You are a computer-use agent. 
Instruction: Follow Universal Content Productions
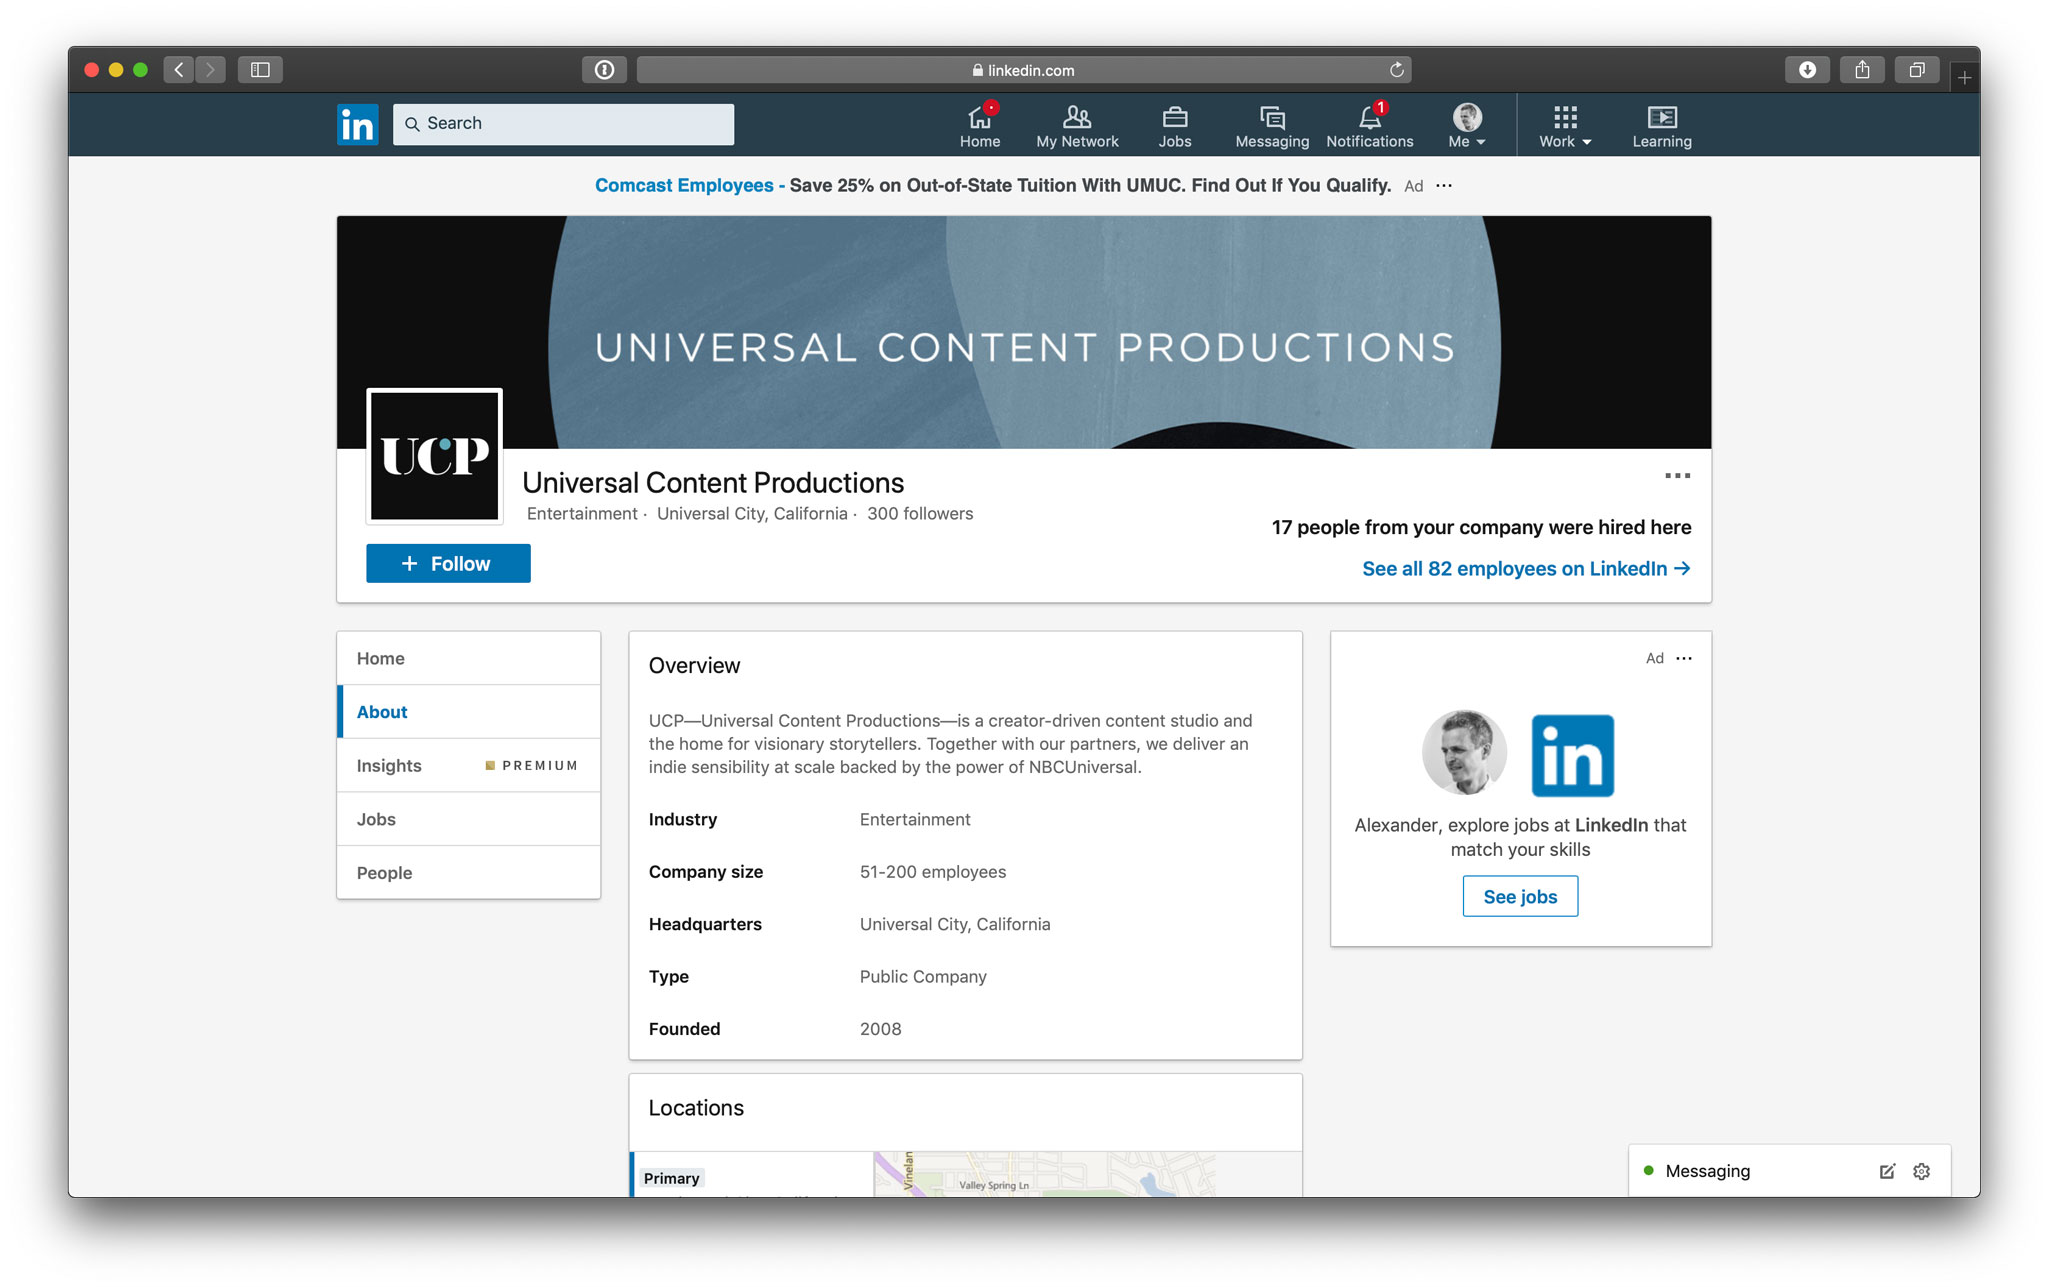point(448,563)
